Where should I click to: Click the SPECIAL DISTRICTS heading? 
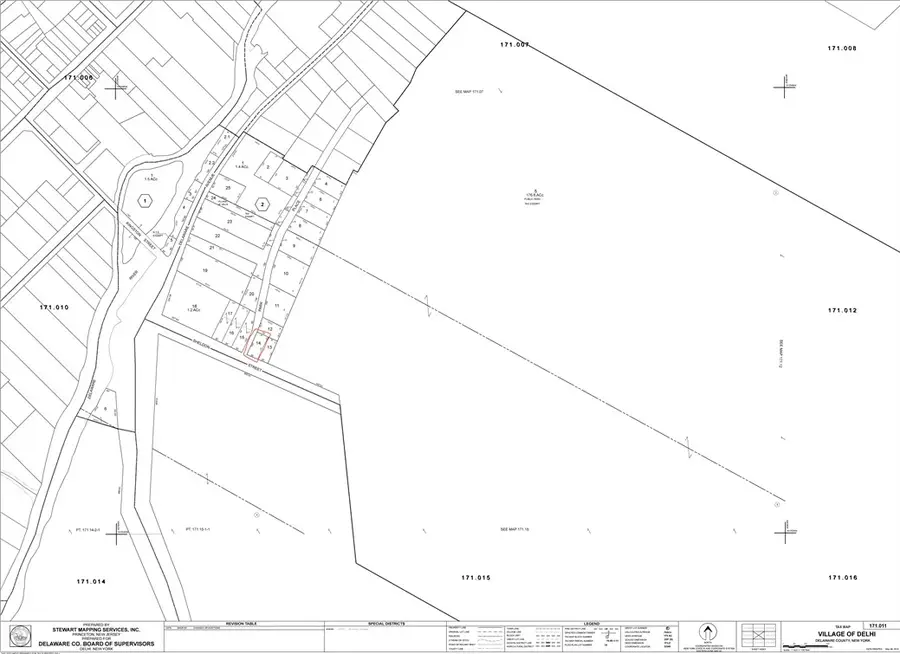click(x=386, y=624)
